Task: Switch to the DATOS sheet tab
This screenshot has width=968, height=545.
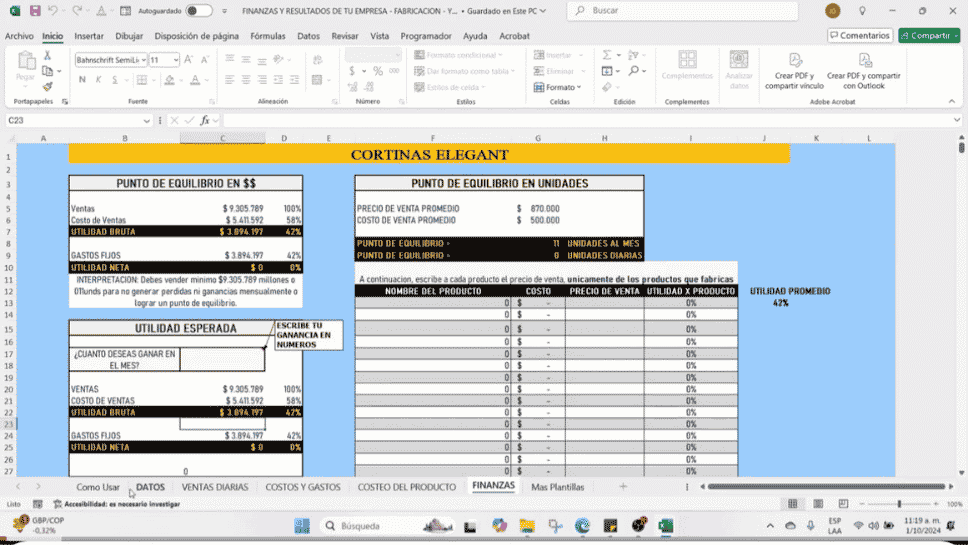Action: coord(151,487)
